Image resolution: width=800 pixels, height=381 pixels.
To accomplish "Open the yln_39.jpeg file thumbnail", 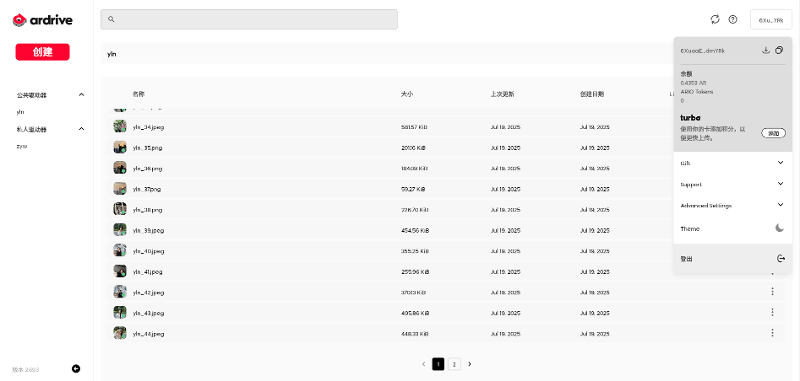I will 120,230.
